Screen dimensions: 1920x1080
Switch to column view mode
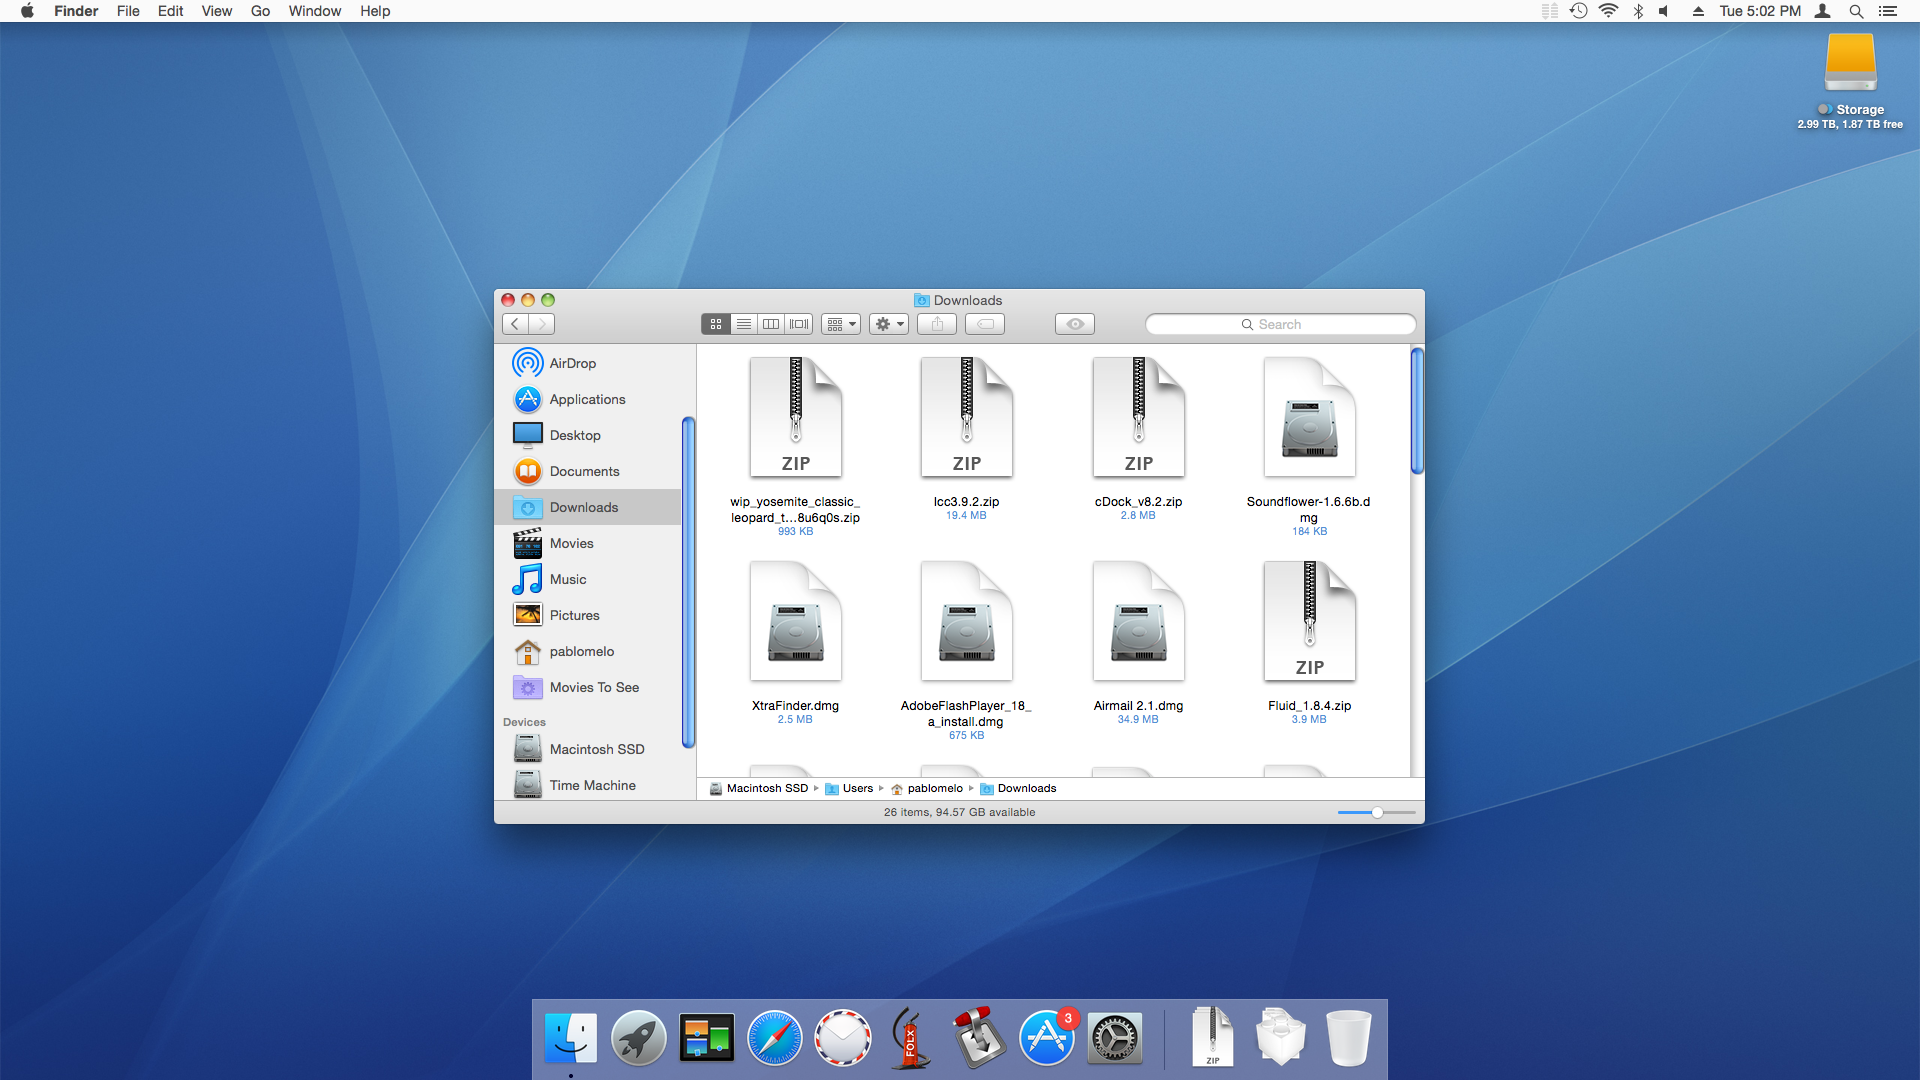(x=771, y=324)
